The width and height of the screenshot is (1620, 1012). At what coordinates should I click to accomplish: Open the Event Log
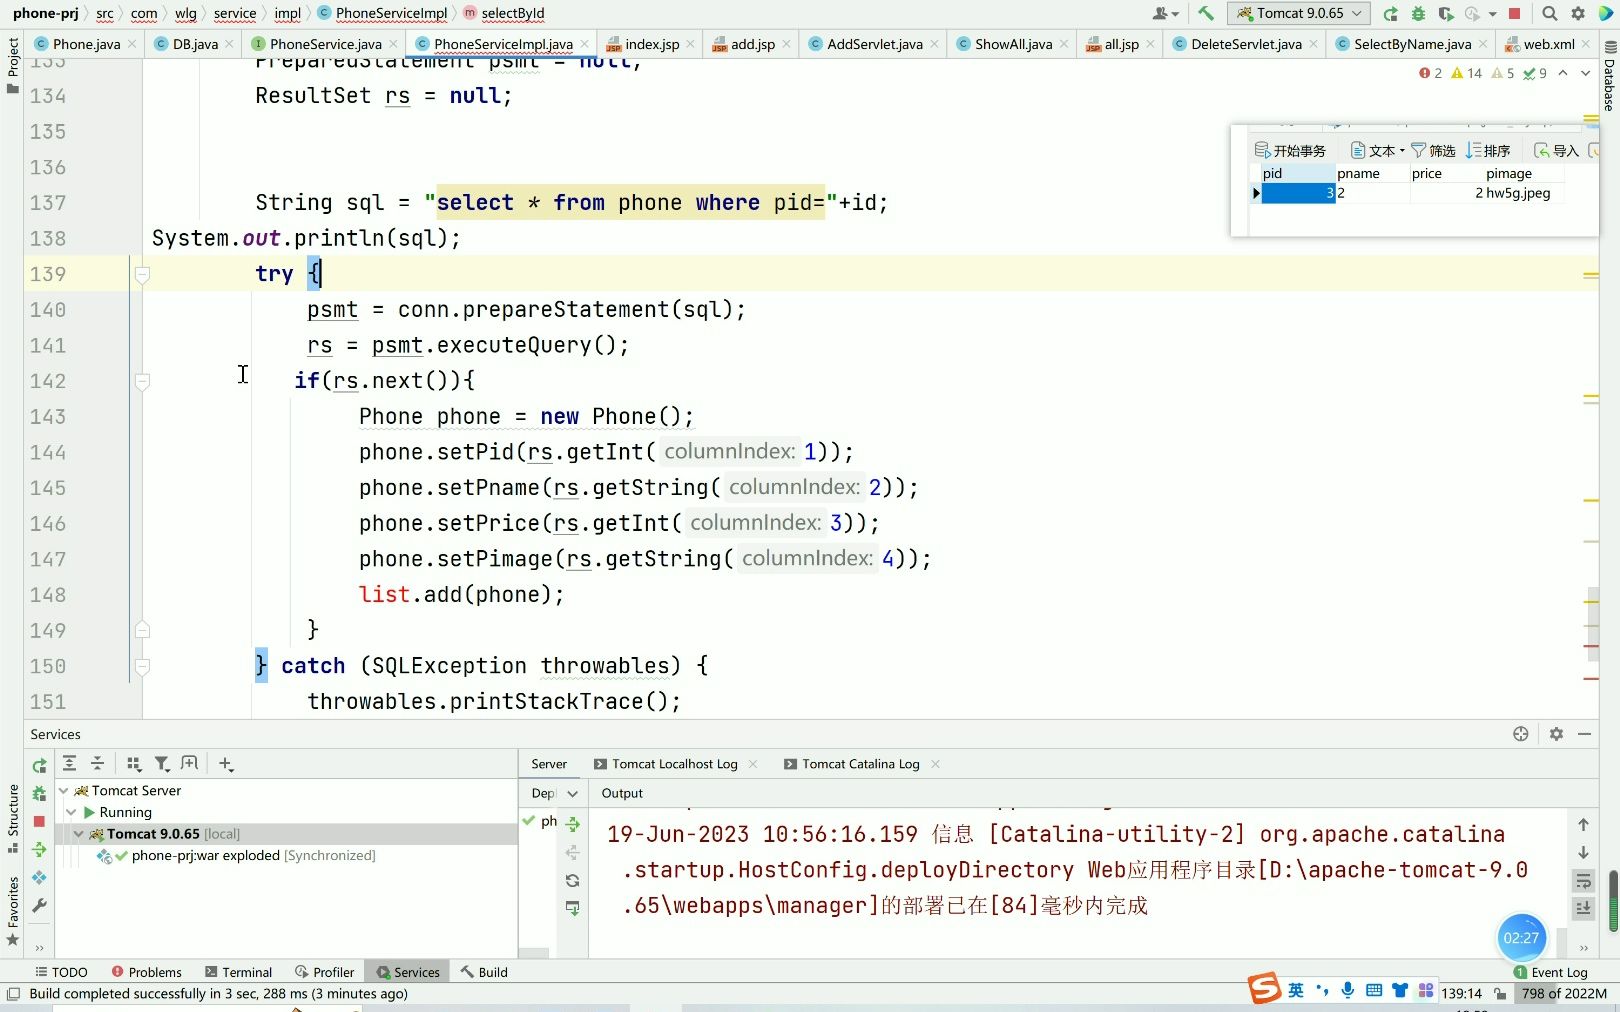pyautogui.click(x=1550, y=972)
